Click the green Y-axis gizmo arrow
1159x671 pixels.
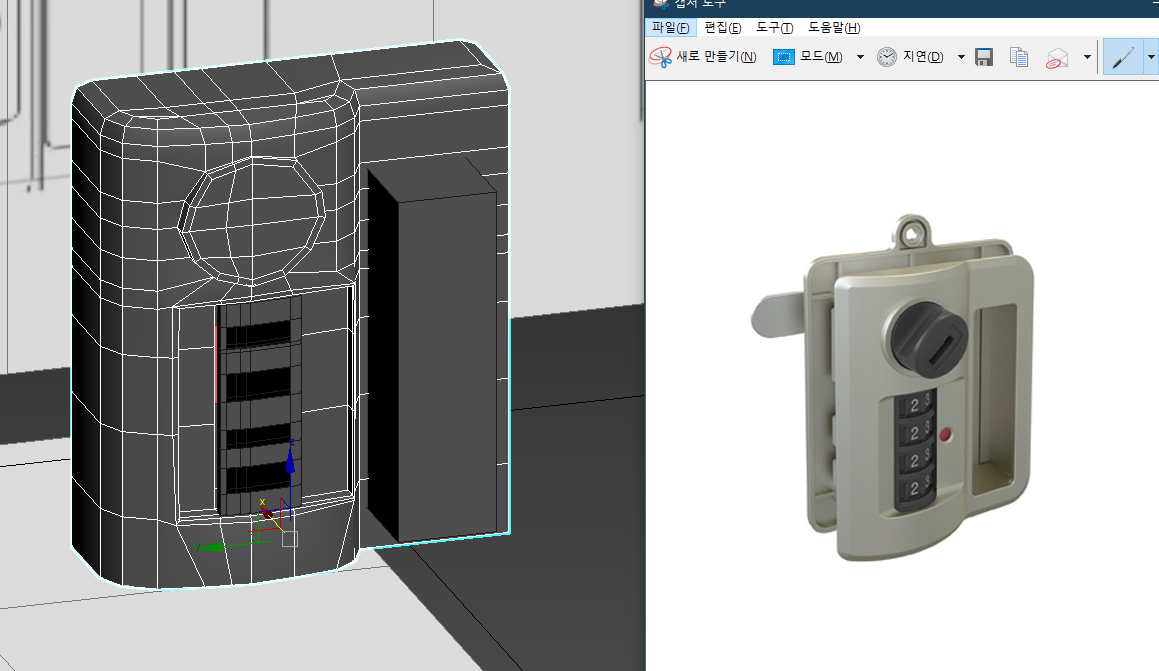(x=210, y=547)
